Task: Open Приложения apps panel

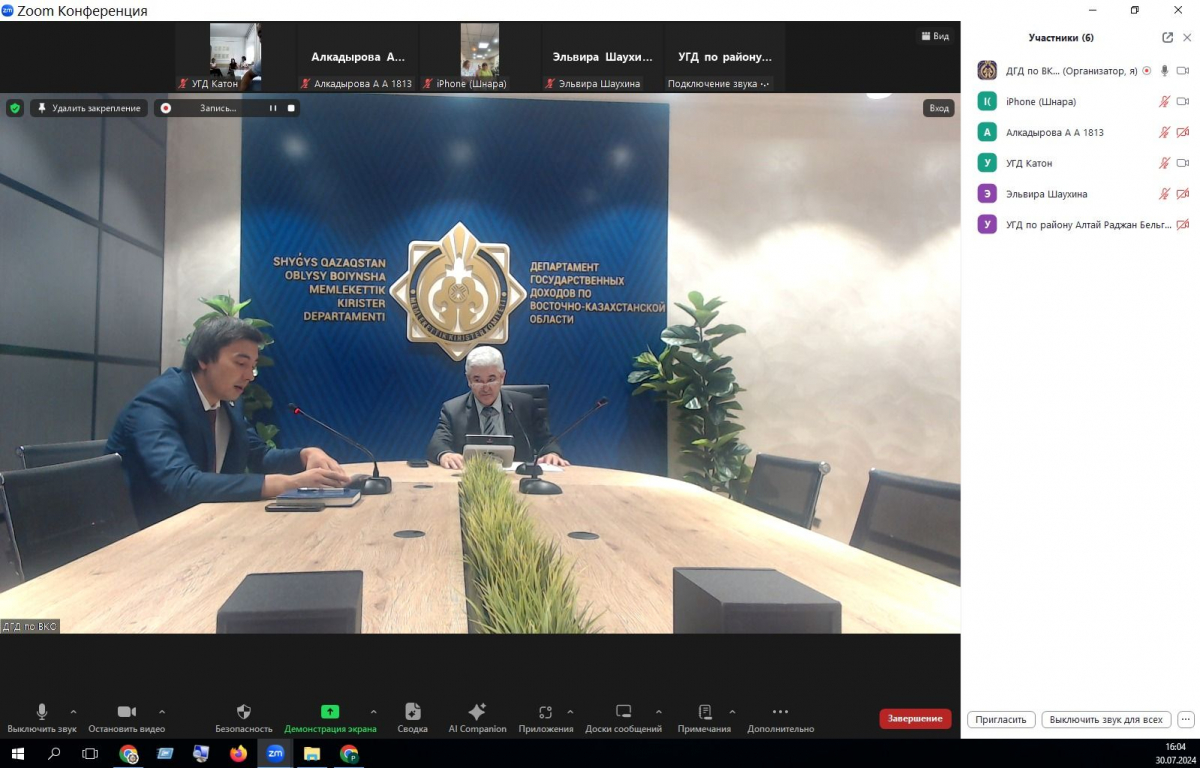Action: pos(546,718)
